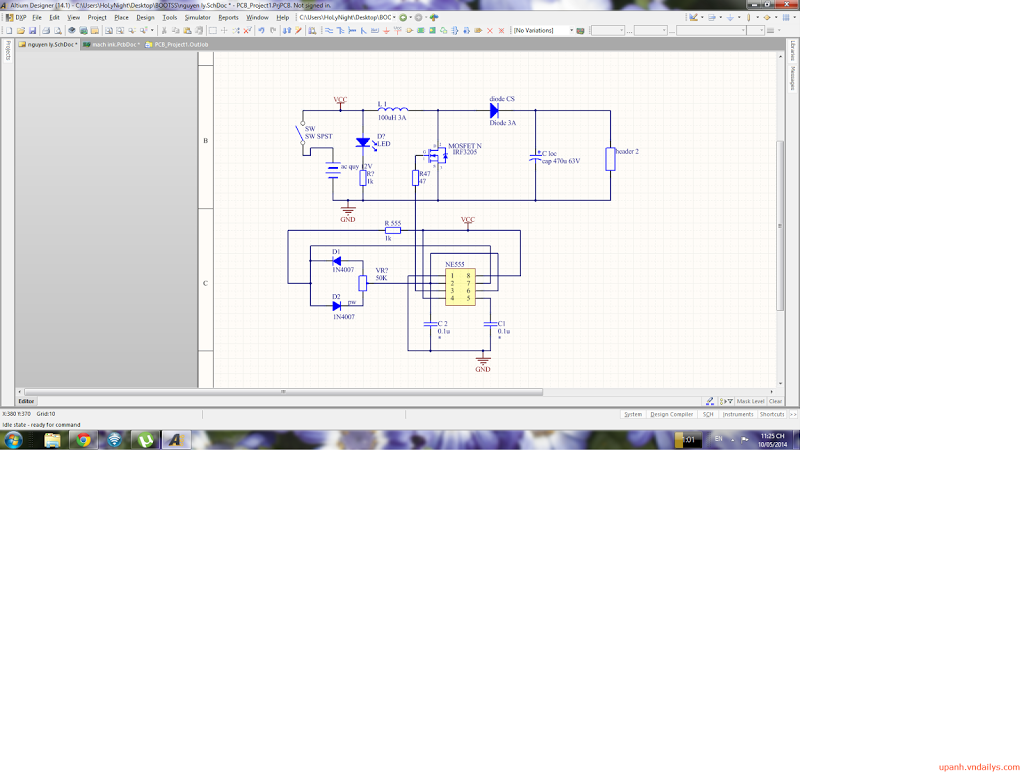This screenshot has height=776, width=1024.
Task: Open uTorrent from the taskbar
Action: pos(146,440)
